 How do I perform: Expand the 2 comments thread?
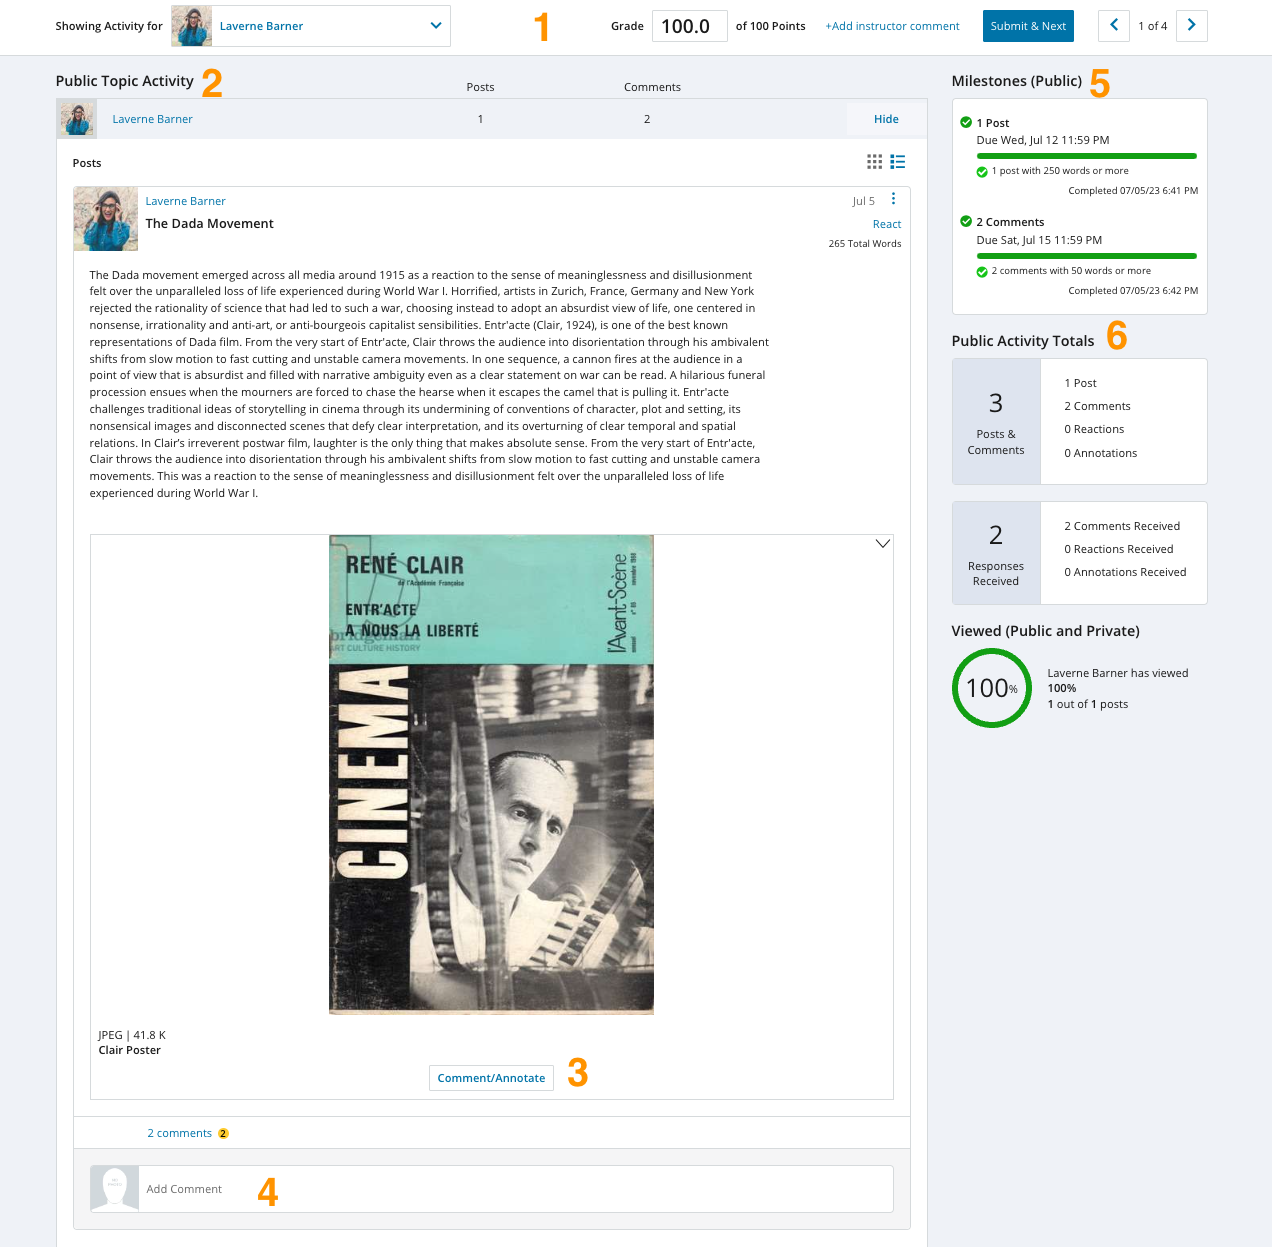(179, 1133)
